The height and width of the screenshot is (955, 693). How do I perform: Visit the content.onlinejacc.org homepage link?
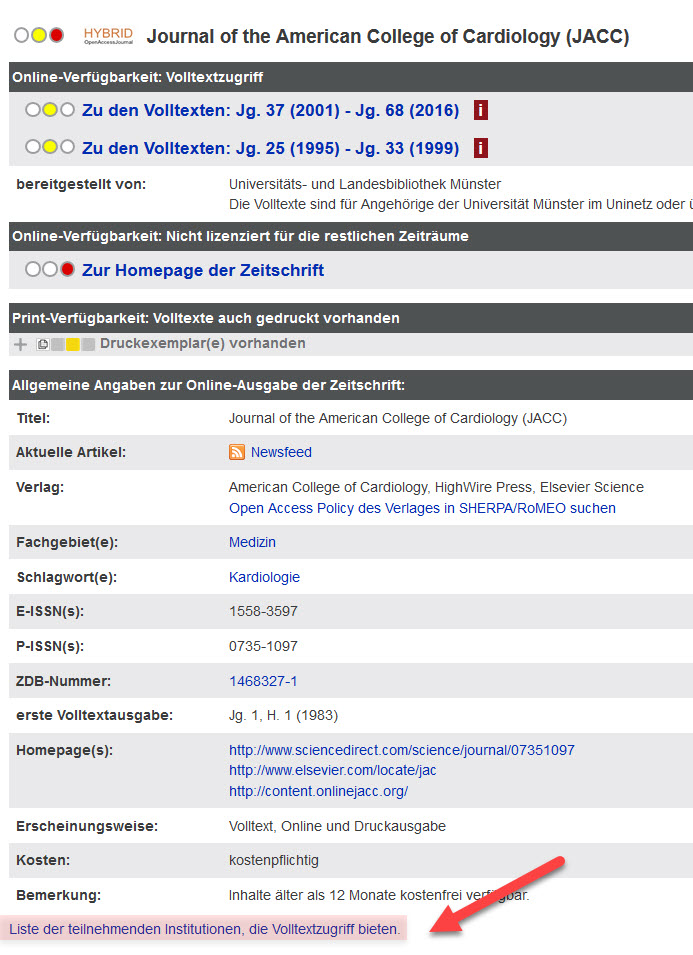[318, 791]
